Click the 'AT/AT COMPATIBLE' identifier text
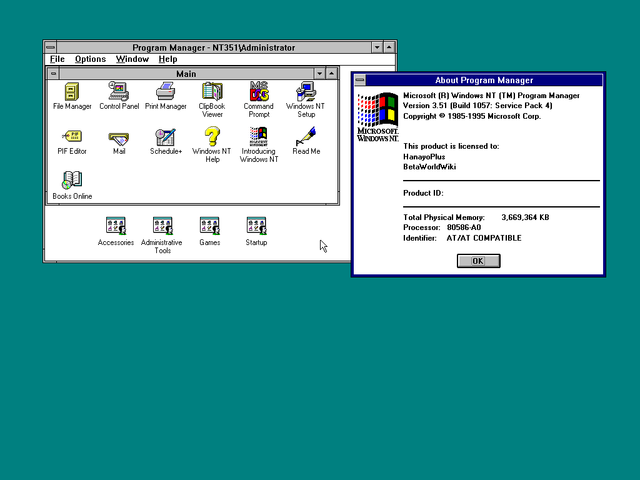 (x=484, y=238)
